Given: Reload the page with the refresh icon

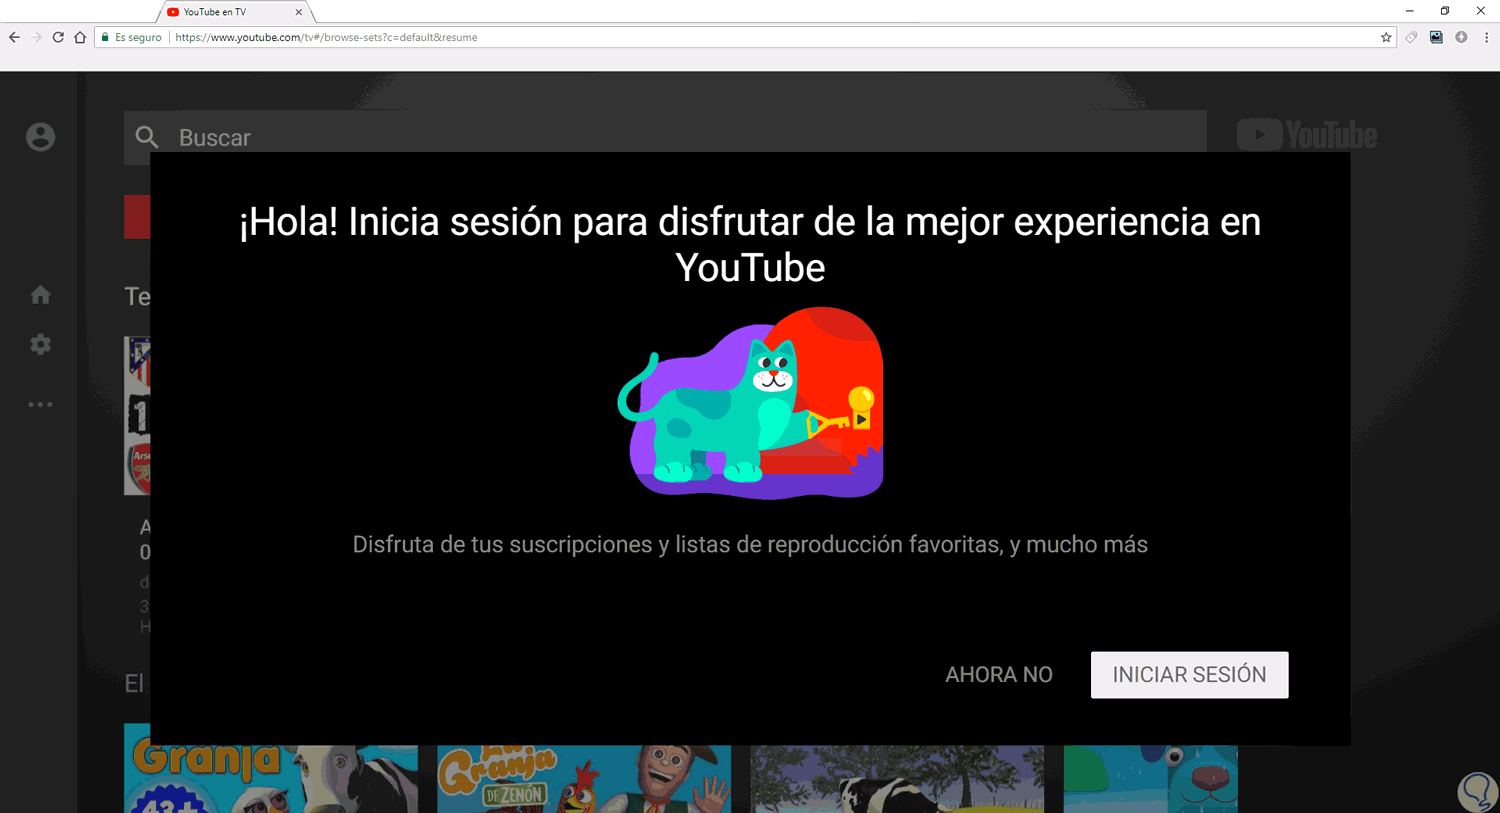Looking at the screenshot, I should click(x=58, y=37).
